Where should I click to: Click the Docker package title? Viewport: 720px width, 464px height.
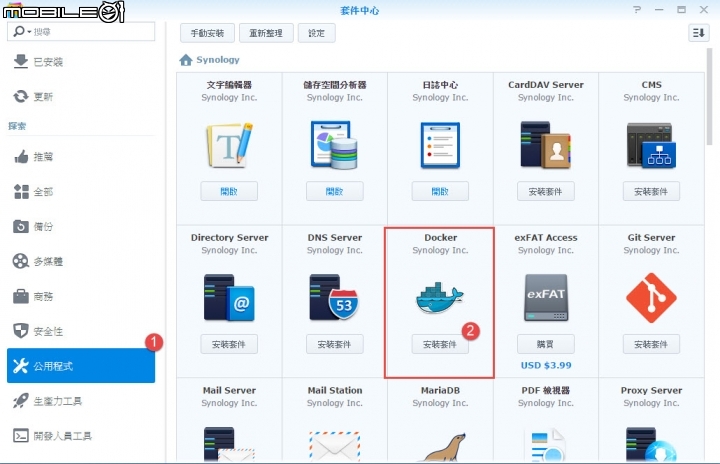pyautogui.click(x=440, y=238)
